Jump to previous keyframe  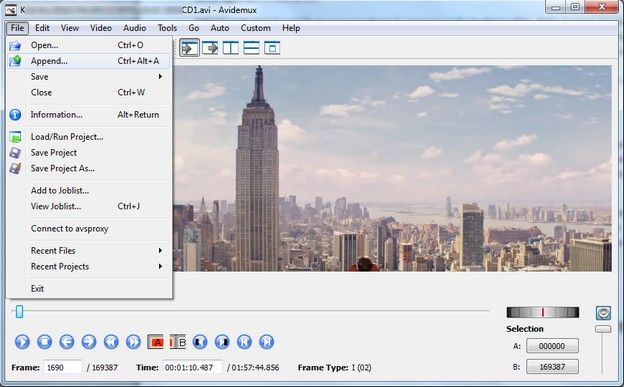pos(111,342)
